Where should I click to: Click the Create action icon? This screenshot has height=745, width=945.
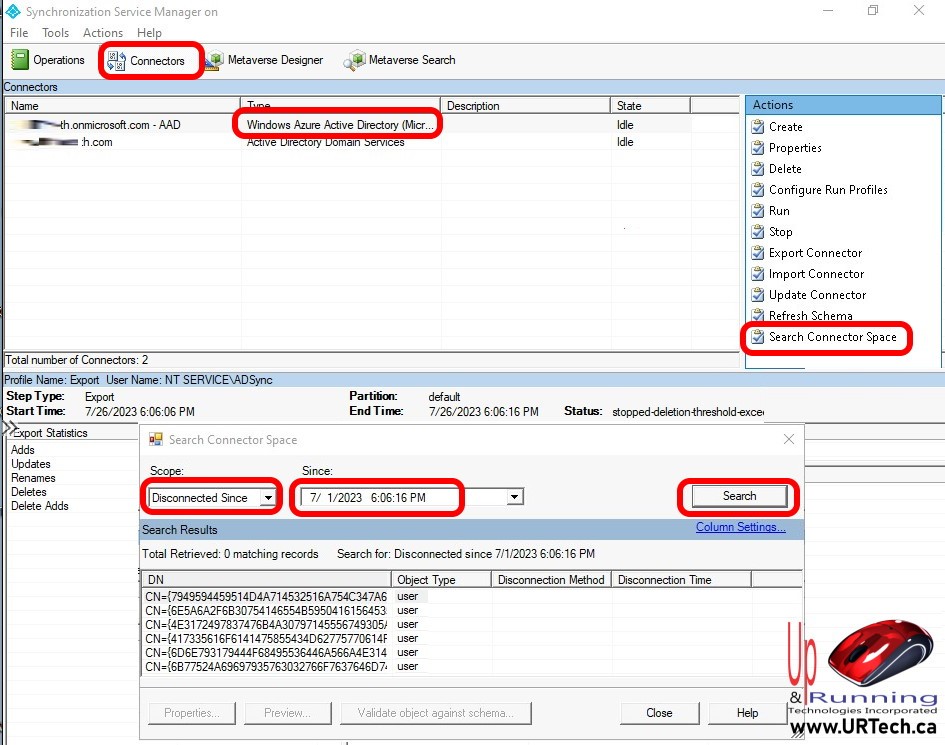758,127
